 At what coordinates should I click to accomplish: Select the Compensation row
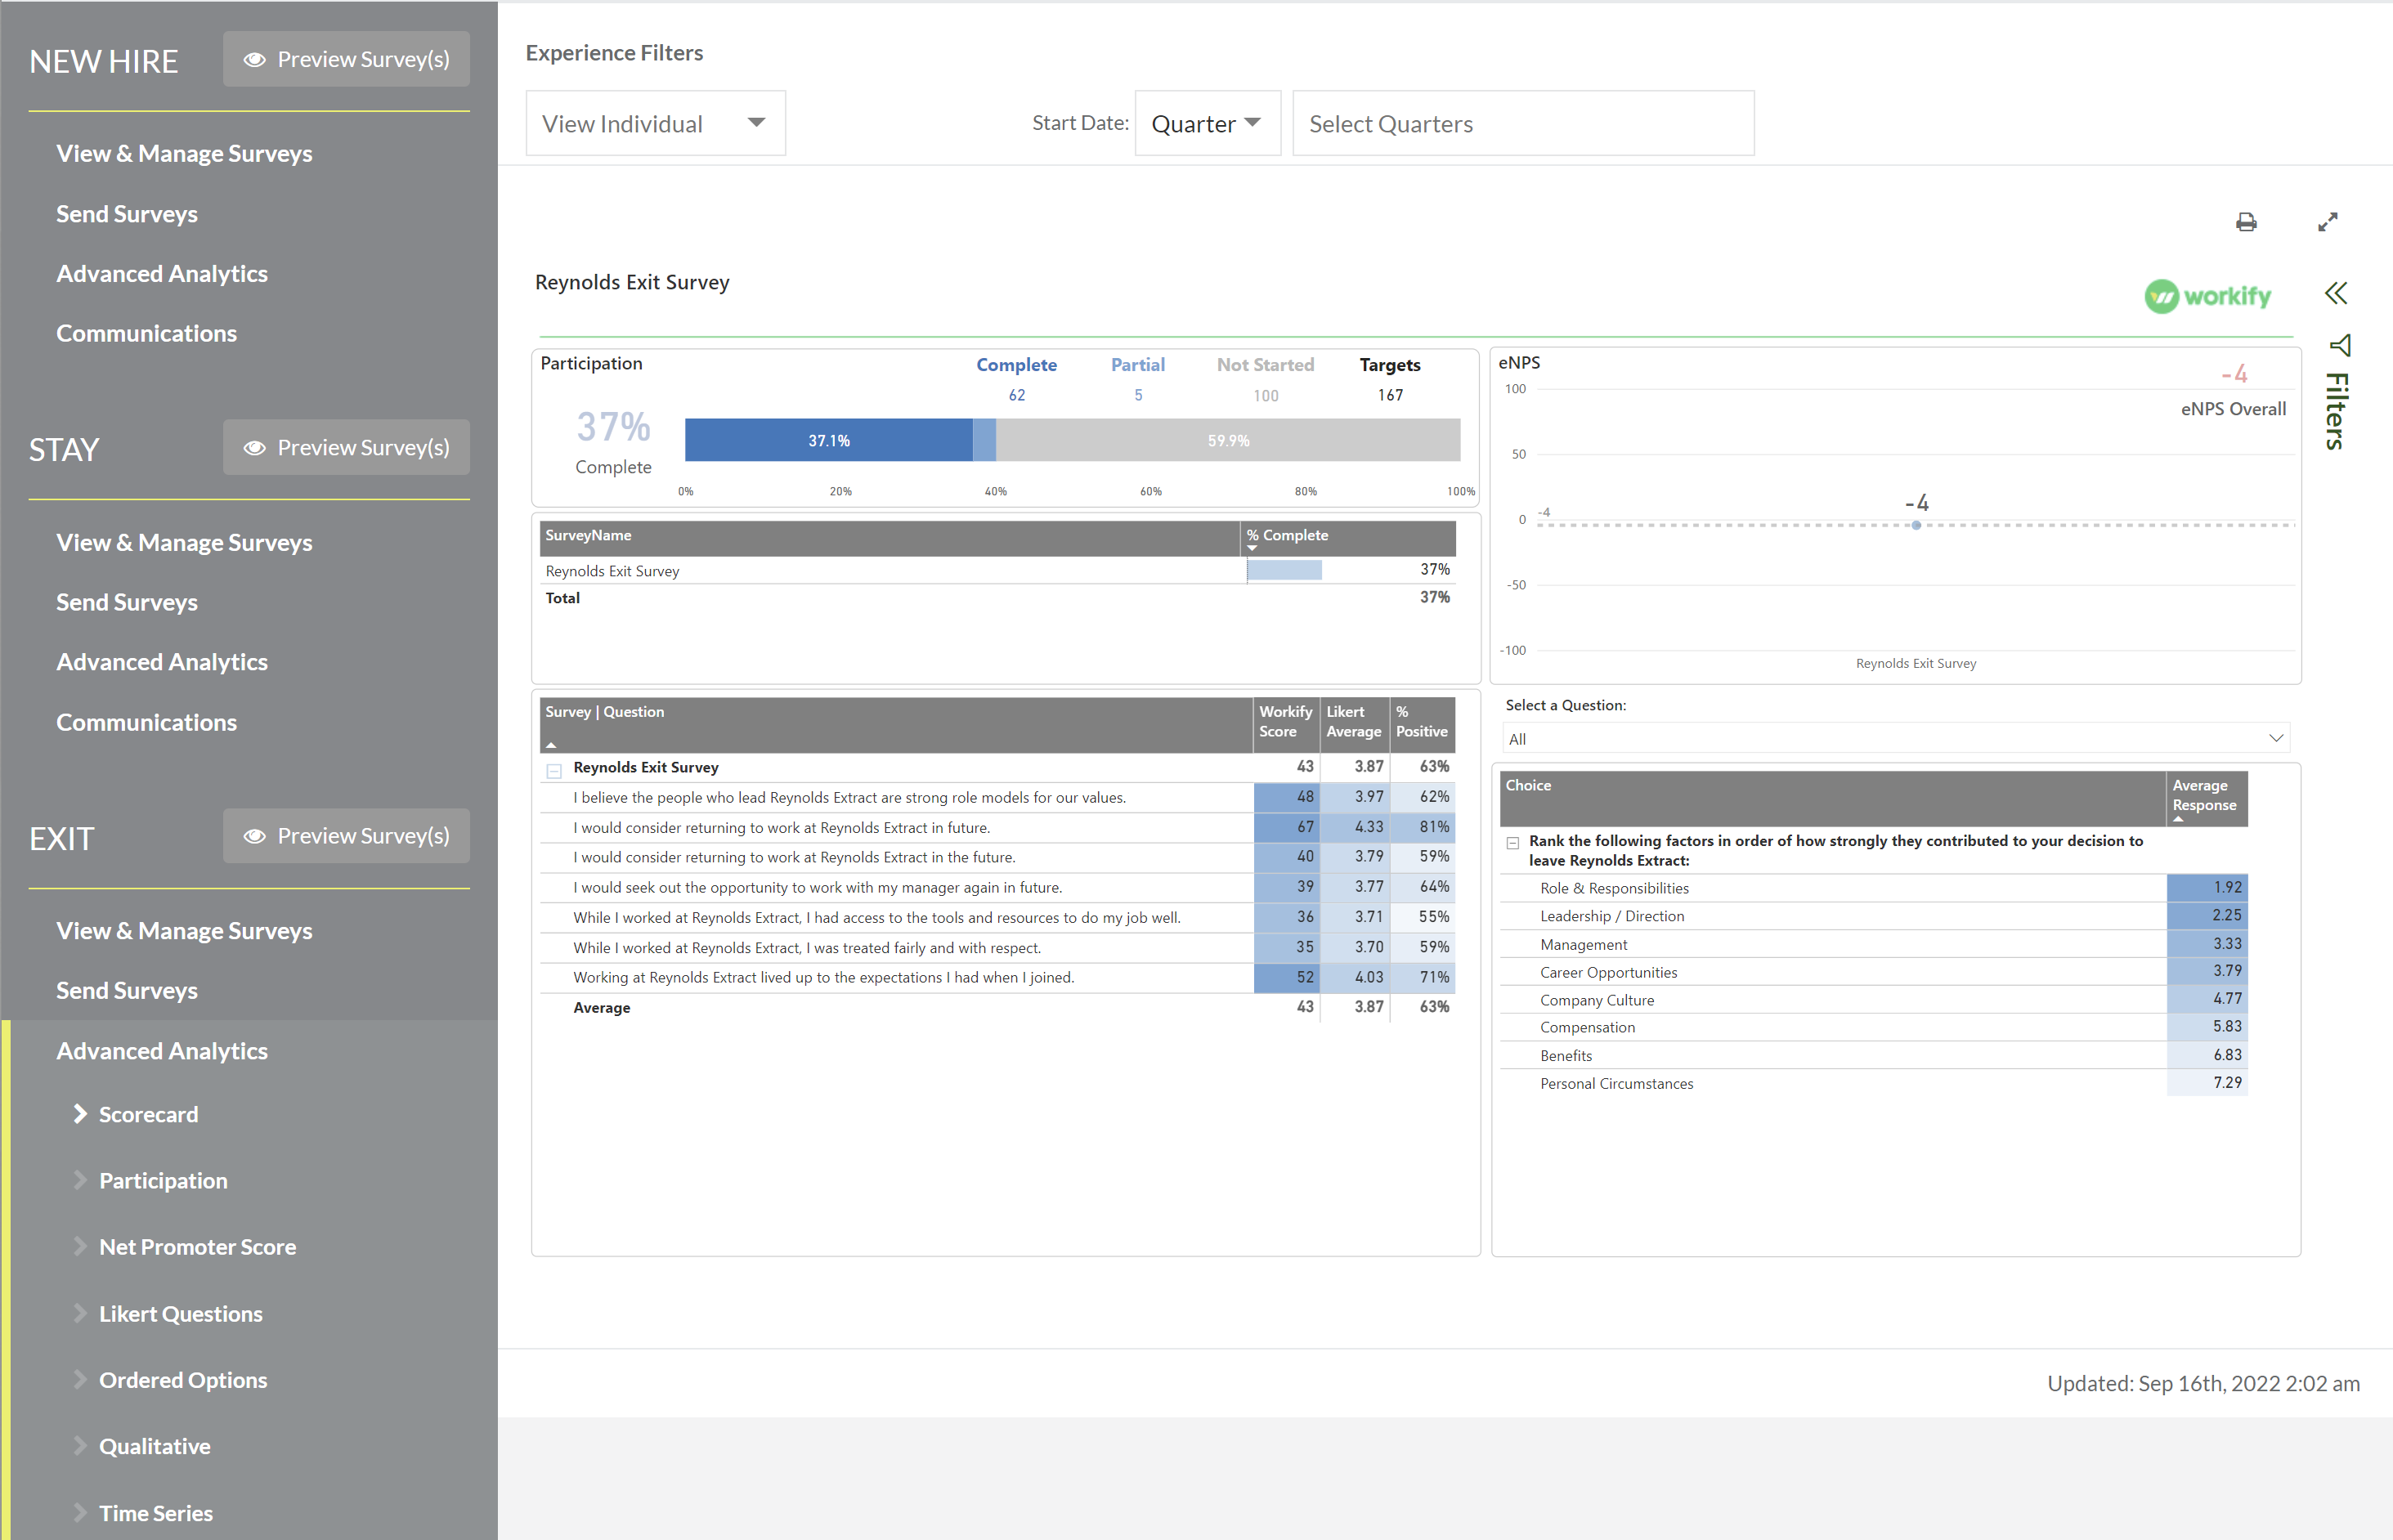tap(1874, 1027)
